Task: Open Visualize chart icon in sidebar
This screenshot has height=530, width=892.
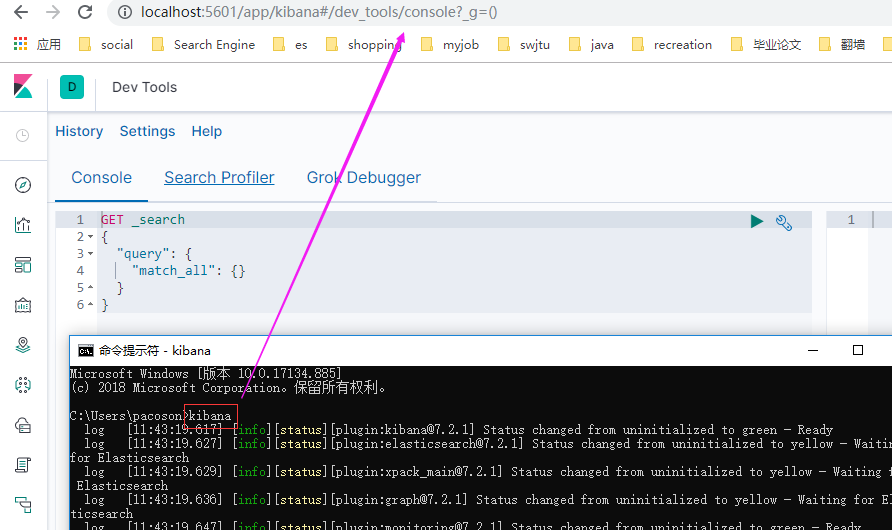Action: click(x=23, y=225)
